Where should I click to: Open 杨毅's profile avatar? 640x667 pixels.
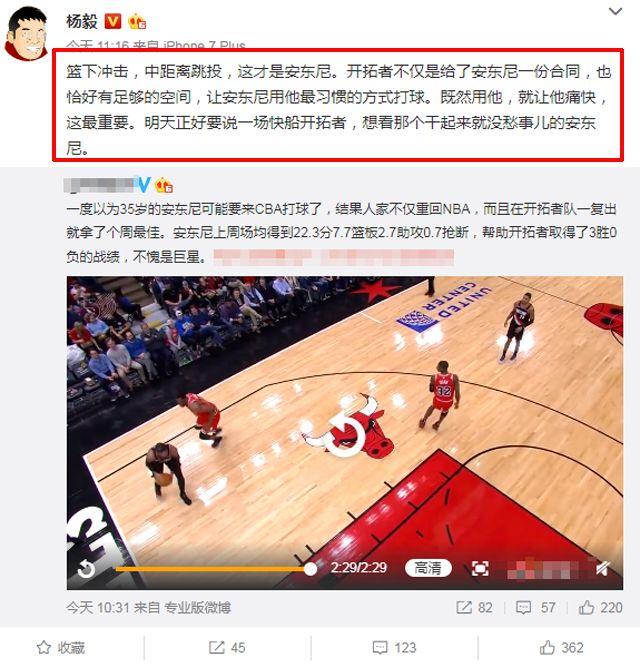point(27,34)
